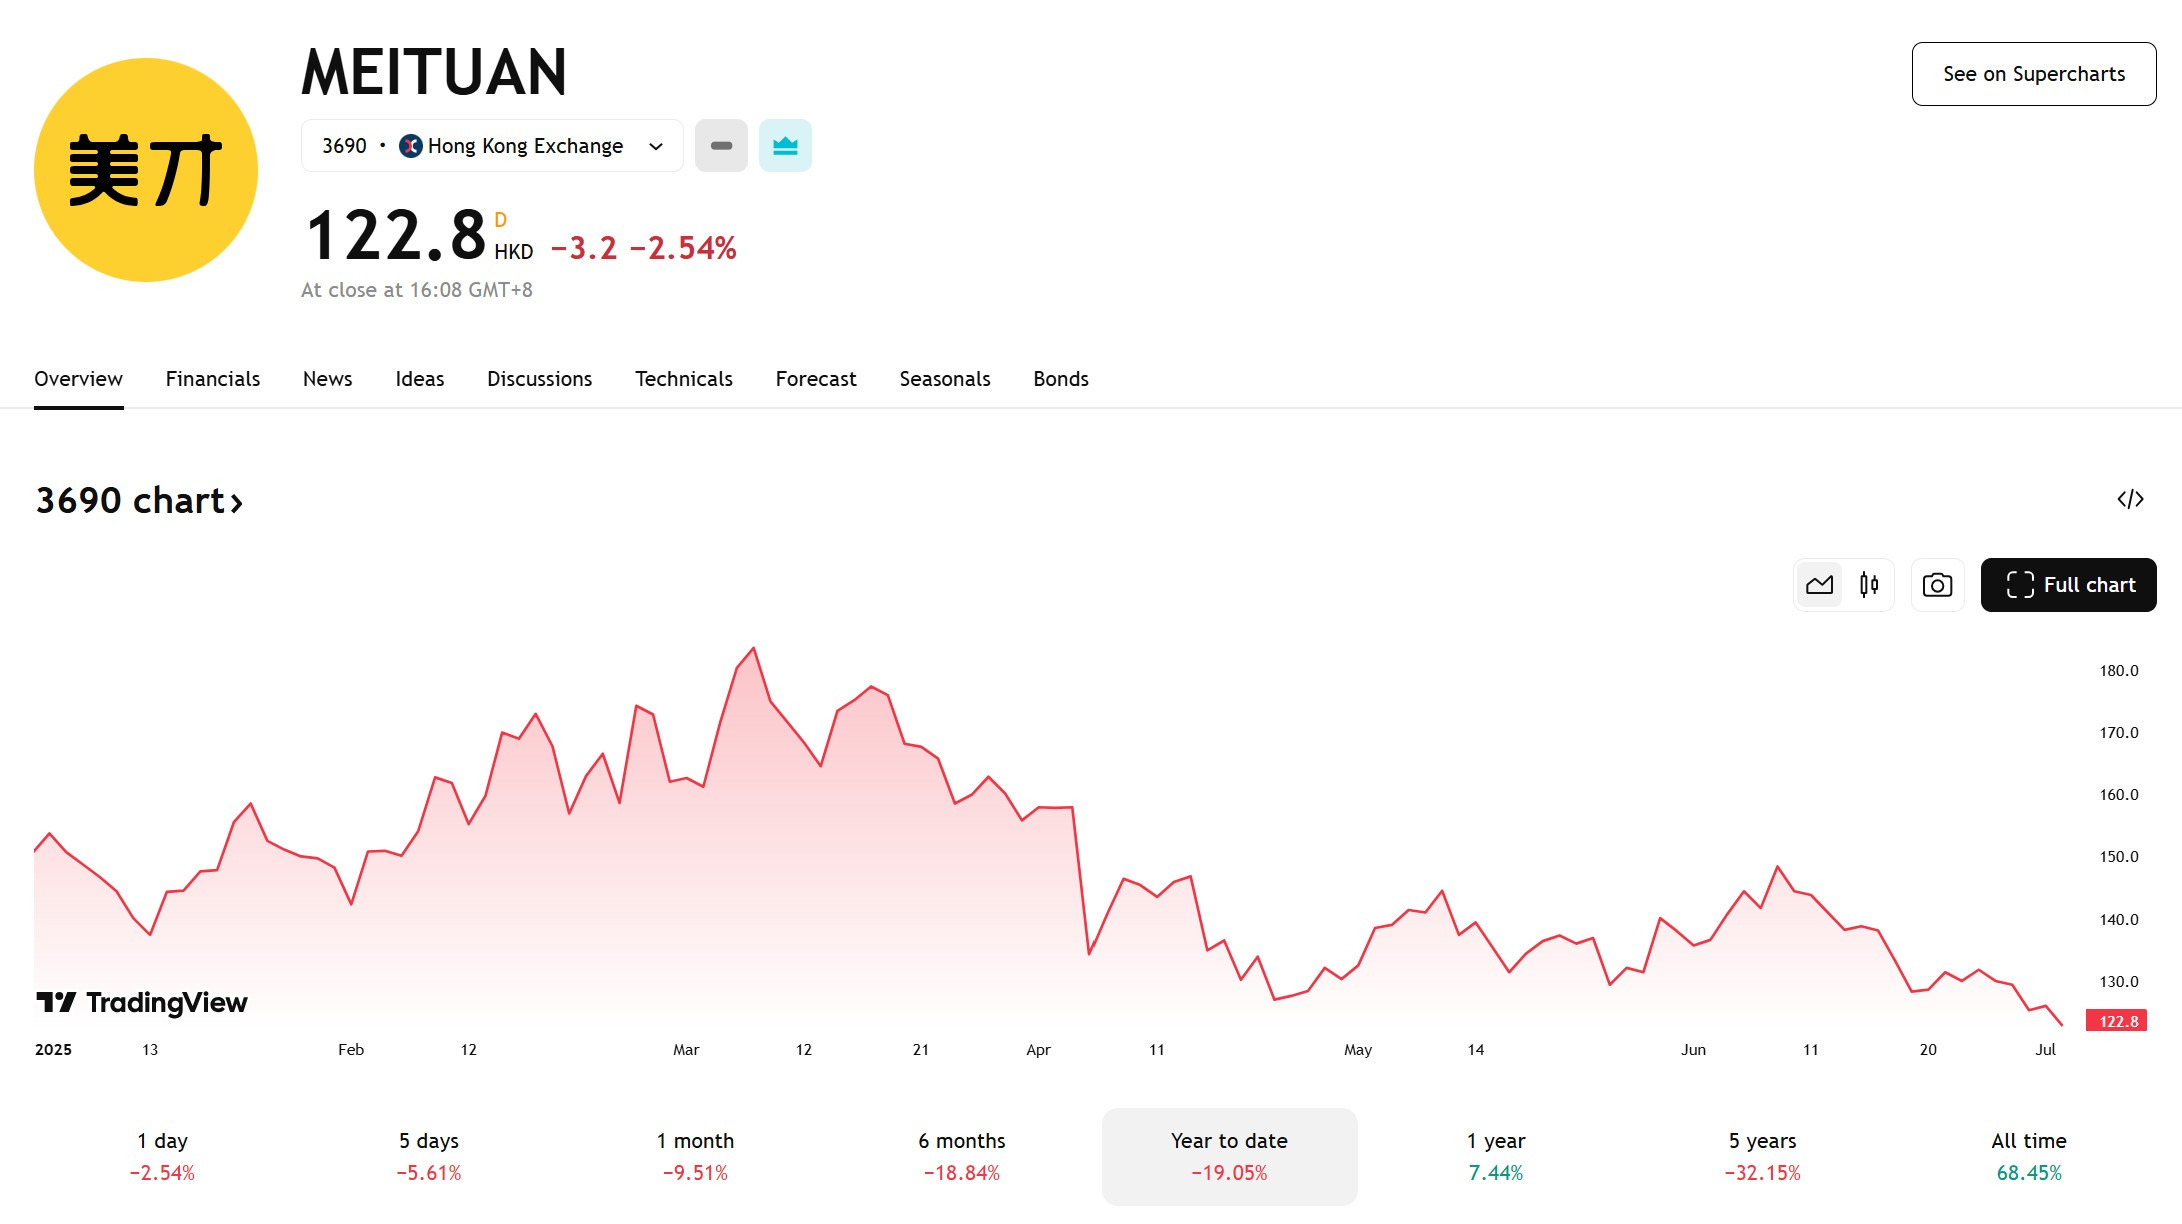Select the All time range
Image resolution: width=2182 pixels, height=1224 pixels.
tap(2029, 1156)
